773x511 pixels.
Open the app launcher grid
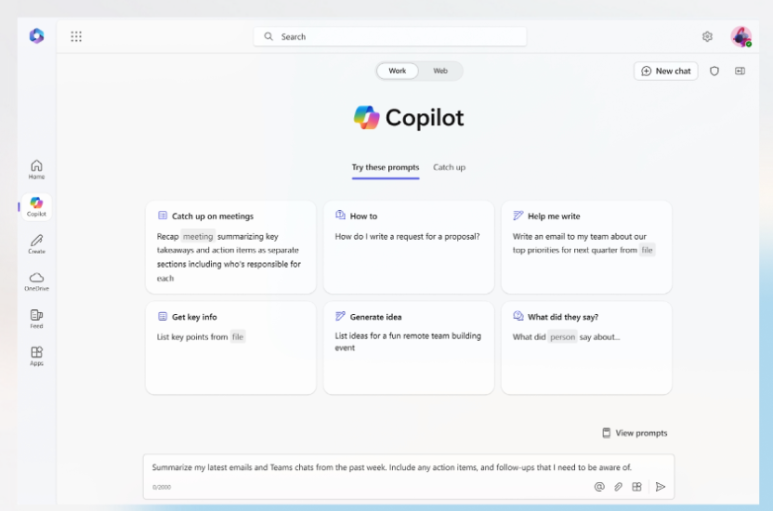(76, 36)
